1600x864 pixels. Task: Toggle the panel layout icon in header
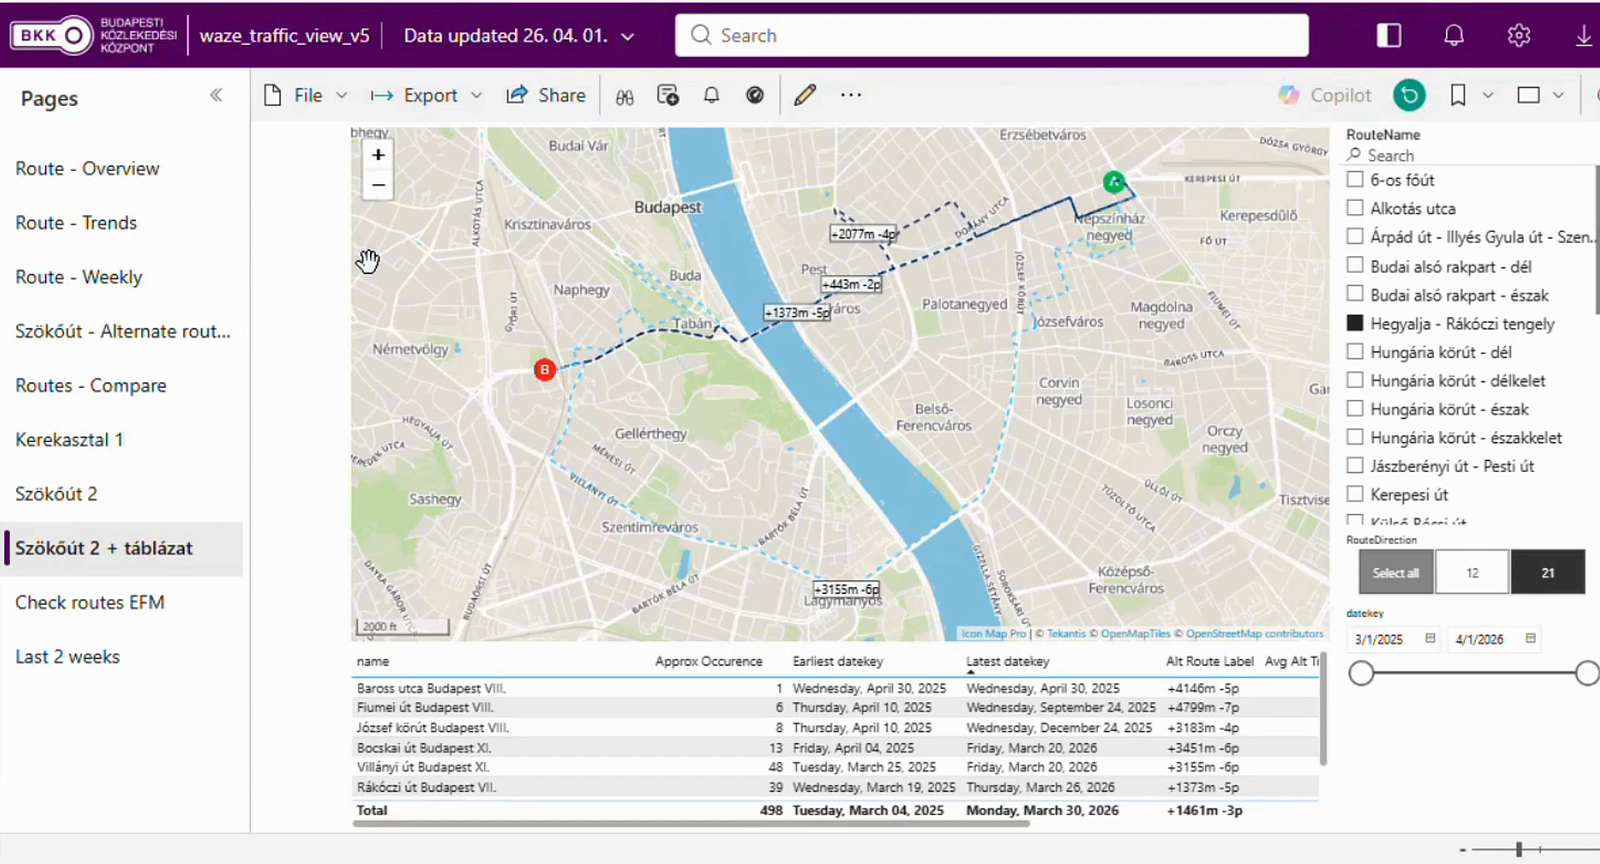[1389, 35]
